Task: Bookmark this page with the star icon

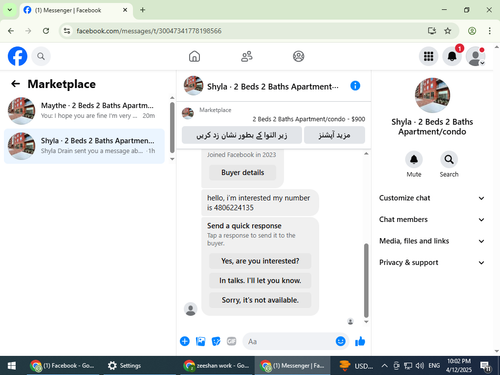Action: tap(448, 31)
